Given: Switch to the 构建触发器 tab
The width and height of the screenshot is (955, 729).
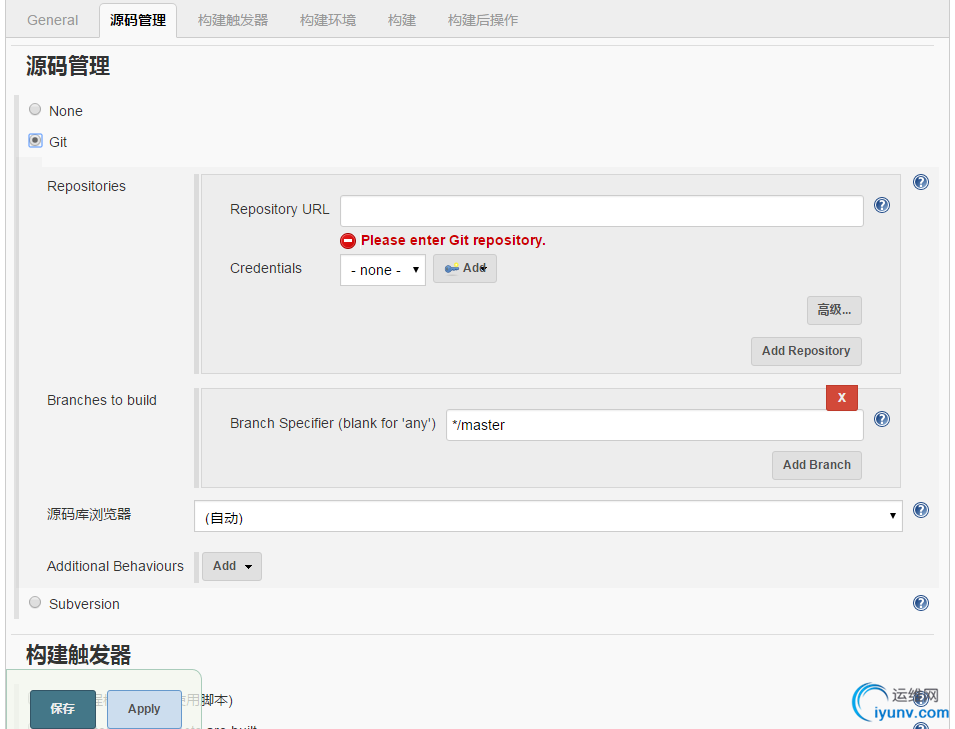Looking at the screenshot, I should point(233,20).
